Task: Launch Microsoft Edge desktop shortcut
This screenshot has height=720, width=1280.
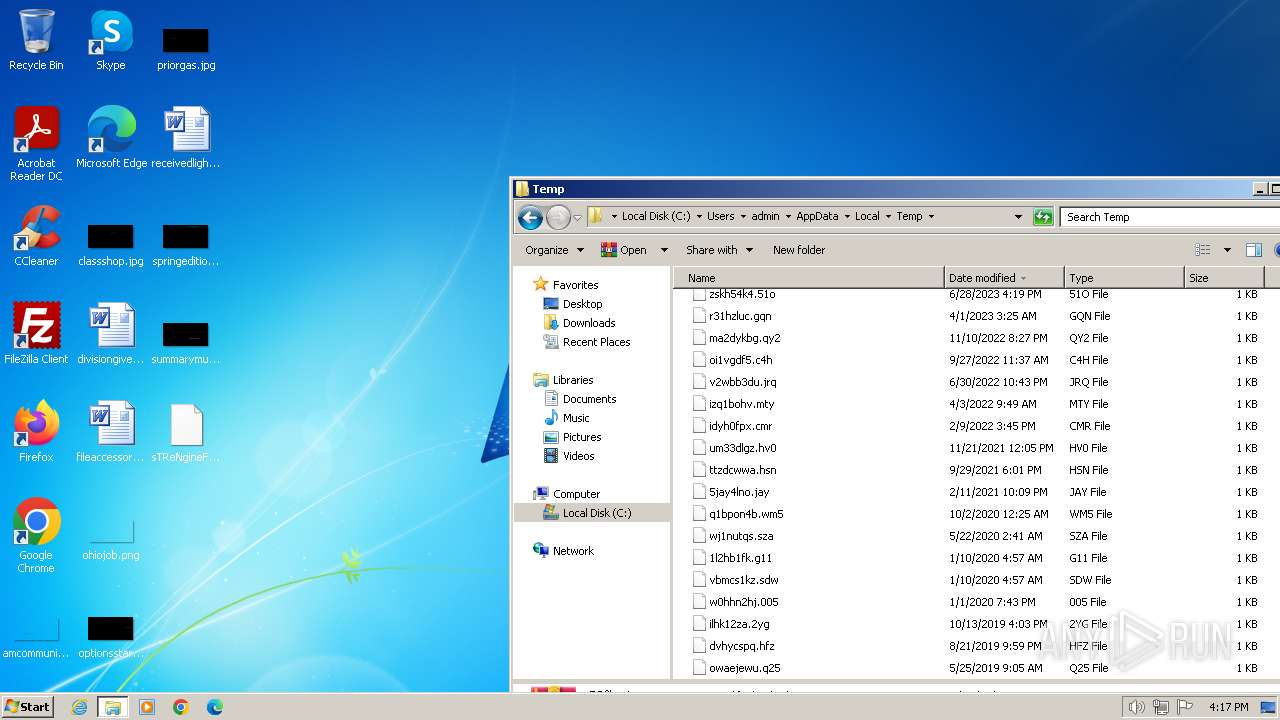Action: click(111, 137)
